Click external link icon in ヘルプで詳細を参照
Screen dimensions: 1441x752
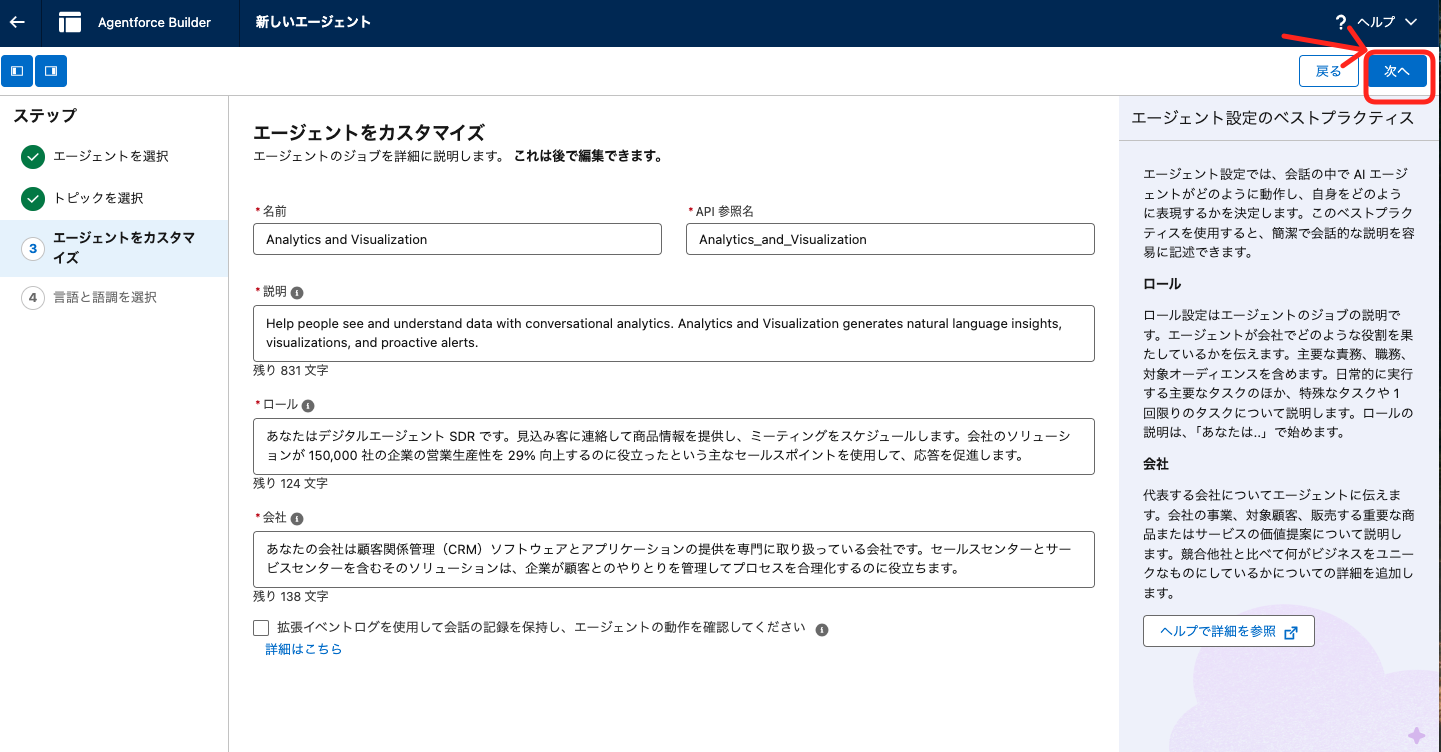[x=1291, y=633]
